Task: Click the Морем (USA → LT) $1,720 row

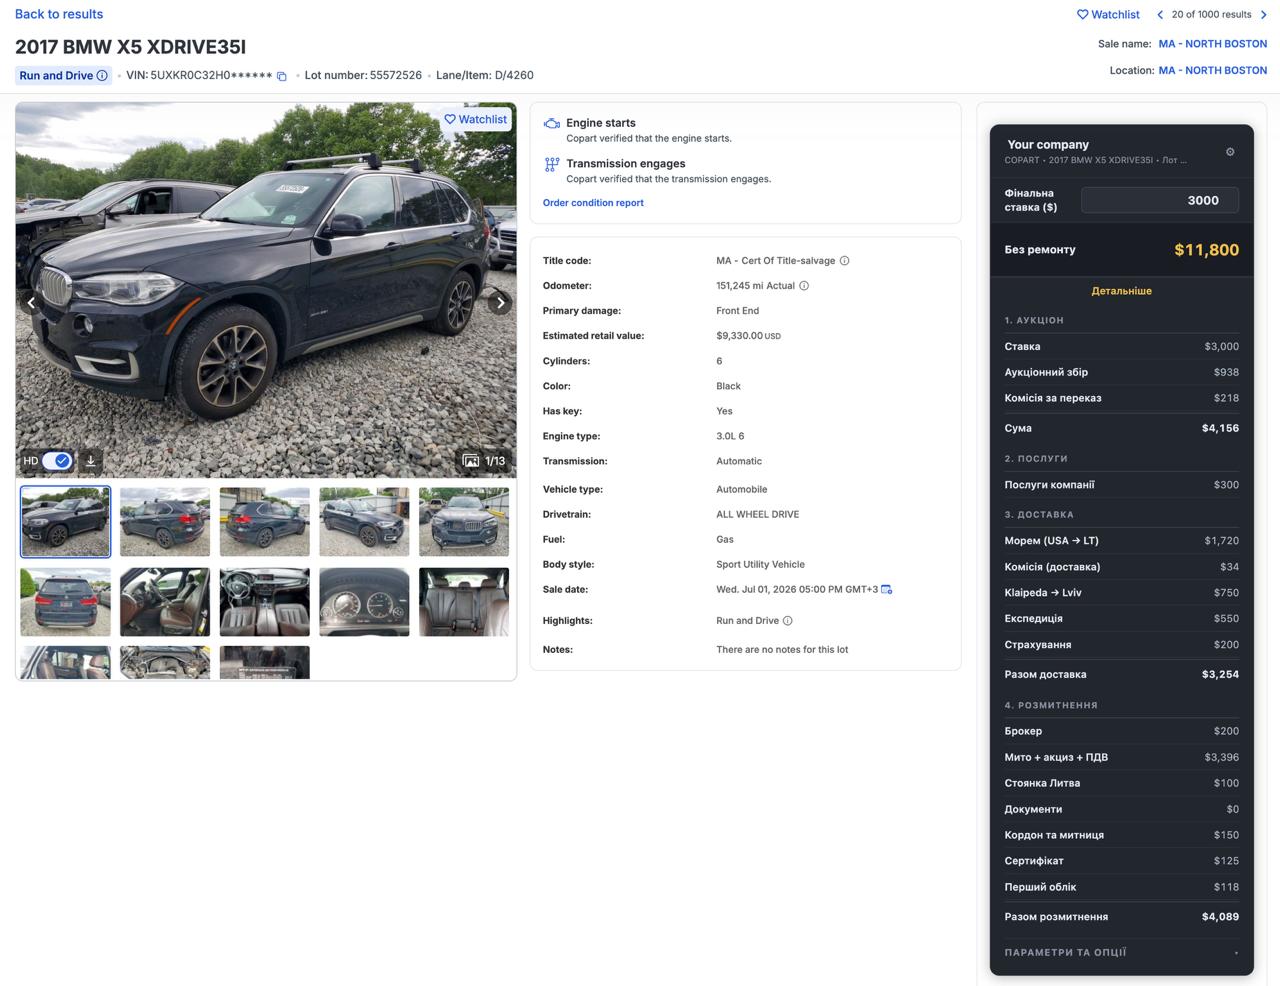Action: pyautogui.click(x=1121, y=541)
